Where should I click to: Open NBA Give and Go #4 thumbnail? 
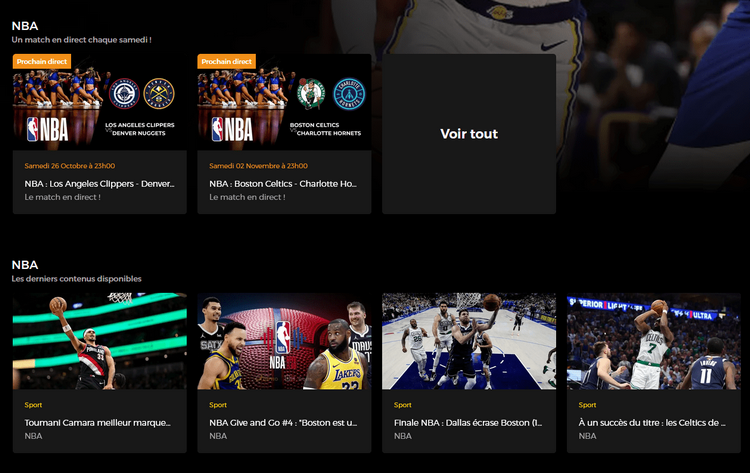point(284,341)
